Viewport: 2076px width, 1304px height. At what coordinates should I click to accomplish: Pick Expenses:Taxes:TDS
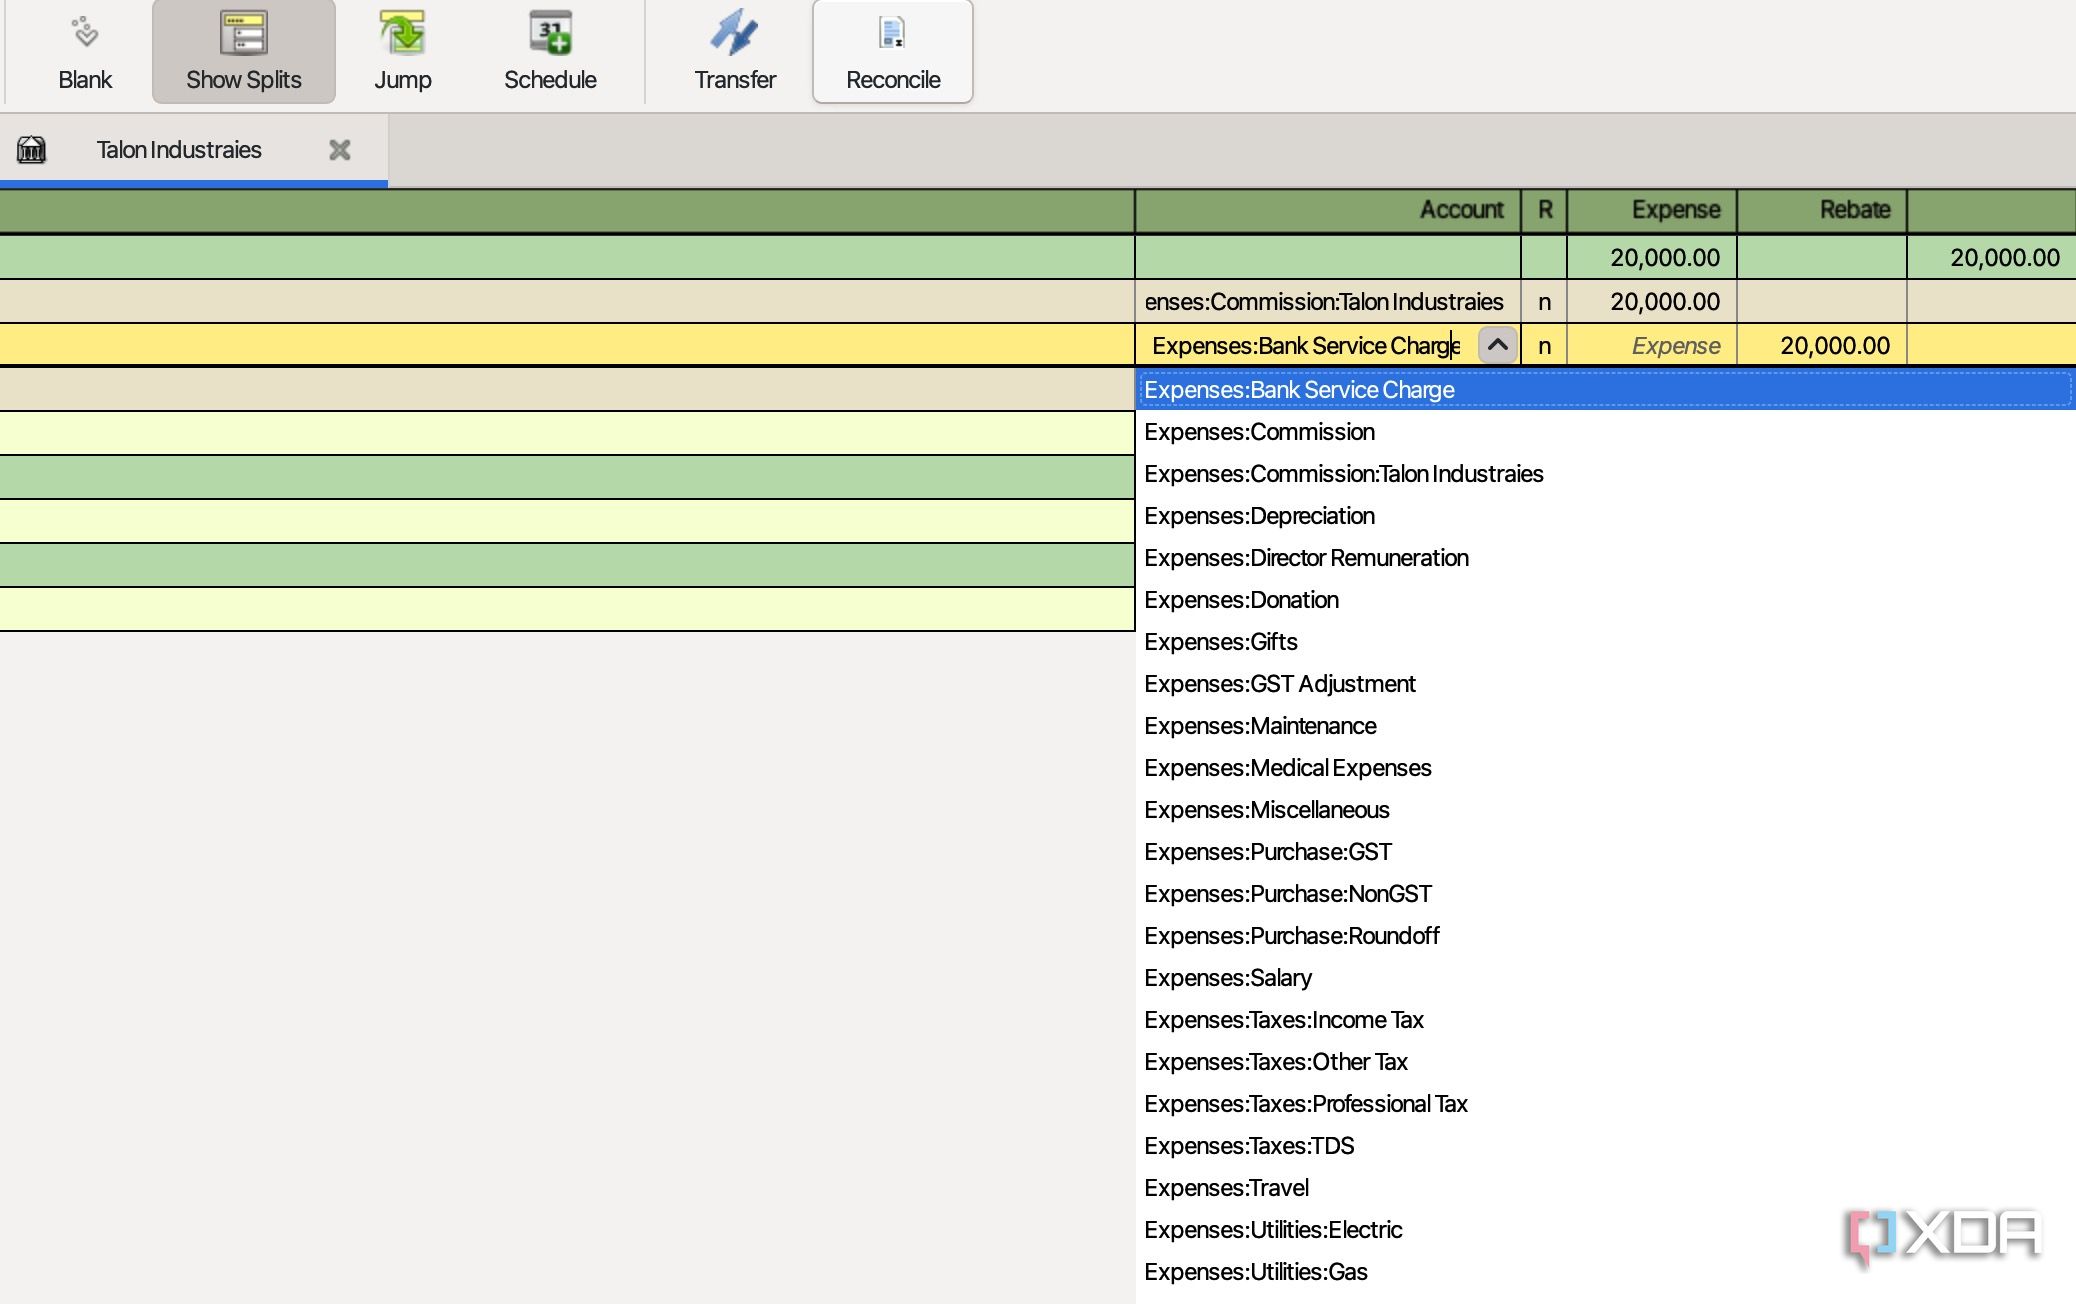point(1605,1146)
